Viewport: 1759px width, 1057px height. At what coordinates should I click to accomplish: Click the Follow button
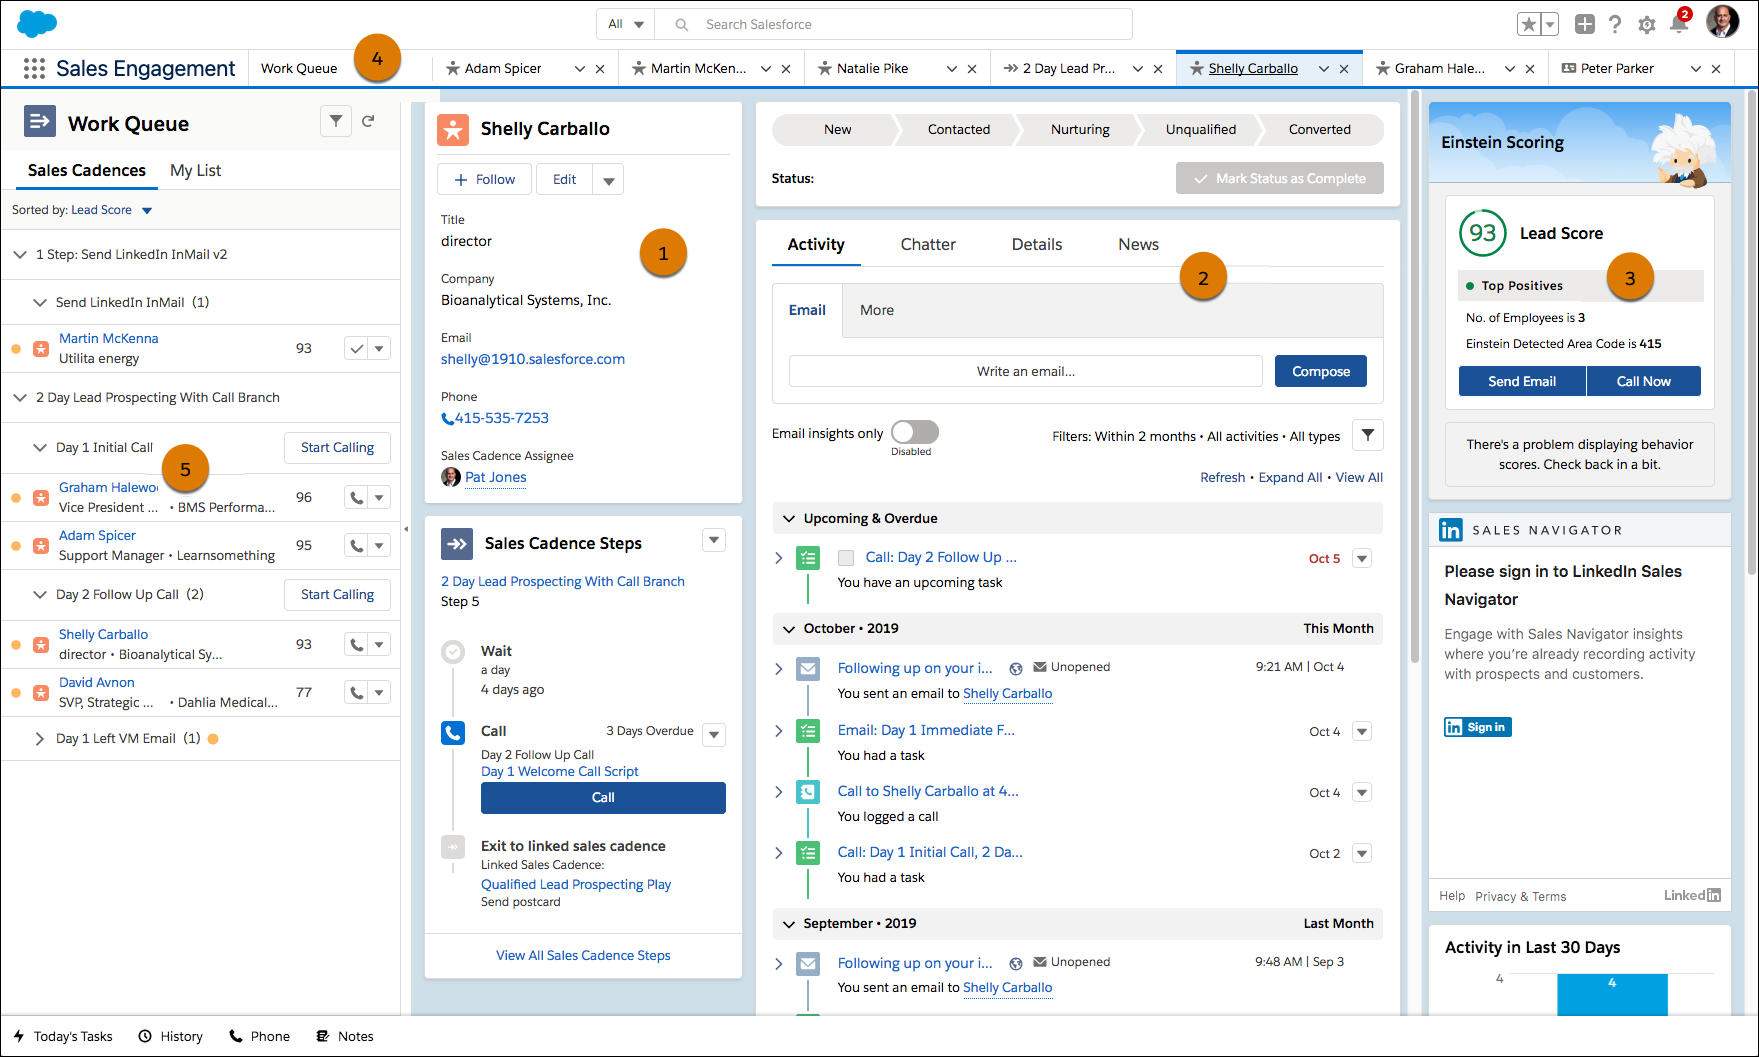tap(484, 180)
